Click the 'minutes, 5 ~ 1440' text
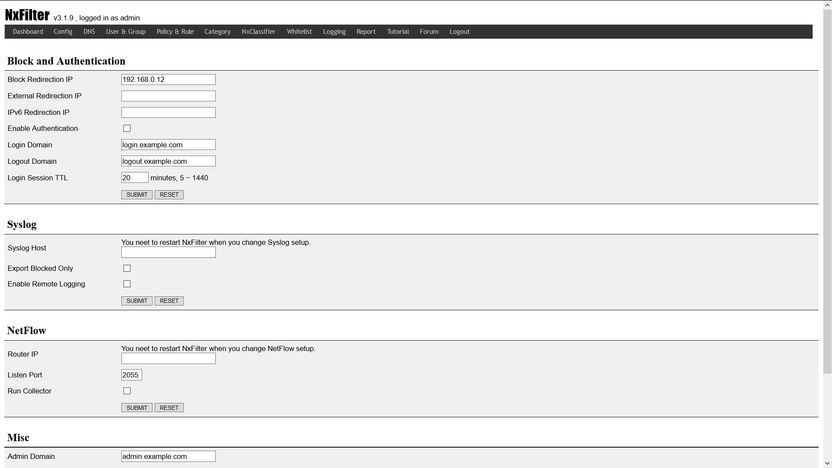The width and height of the screenshot is (832, 468). pyautogui.click(x=179, y=178)
